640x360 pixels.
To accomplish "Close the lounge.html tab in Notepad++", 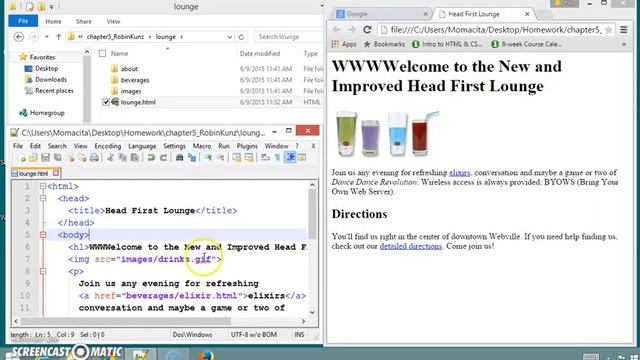I will (56, 173).
